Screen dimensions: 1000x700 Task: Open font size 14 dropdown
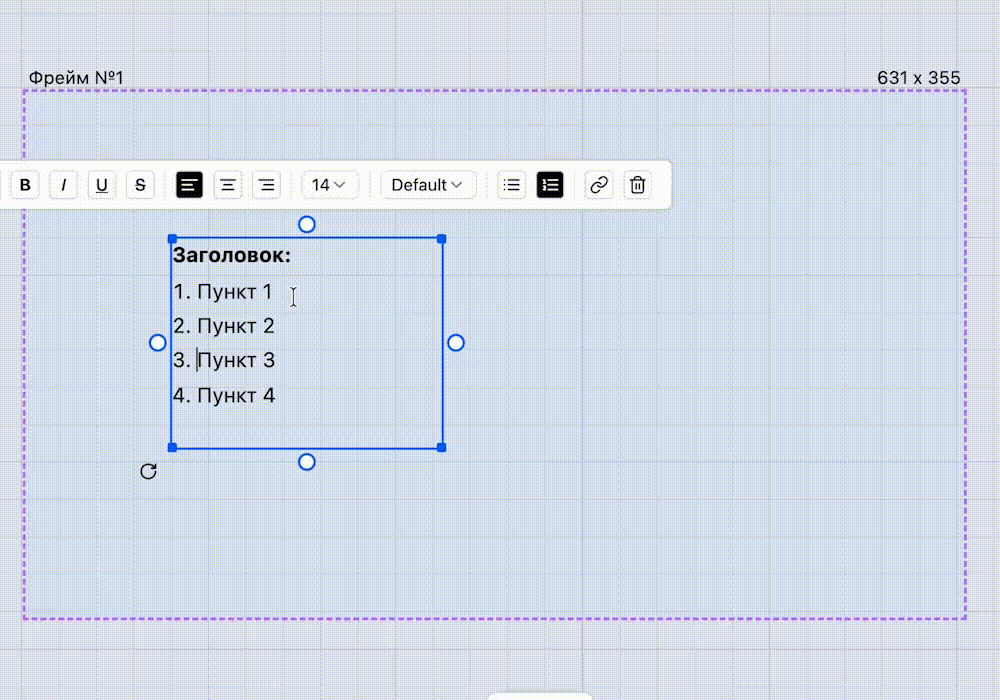[328, 185]
